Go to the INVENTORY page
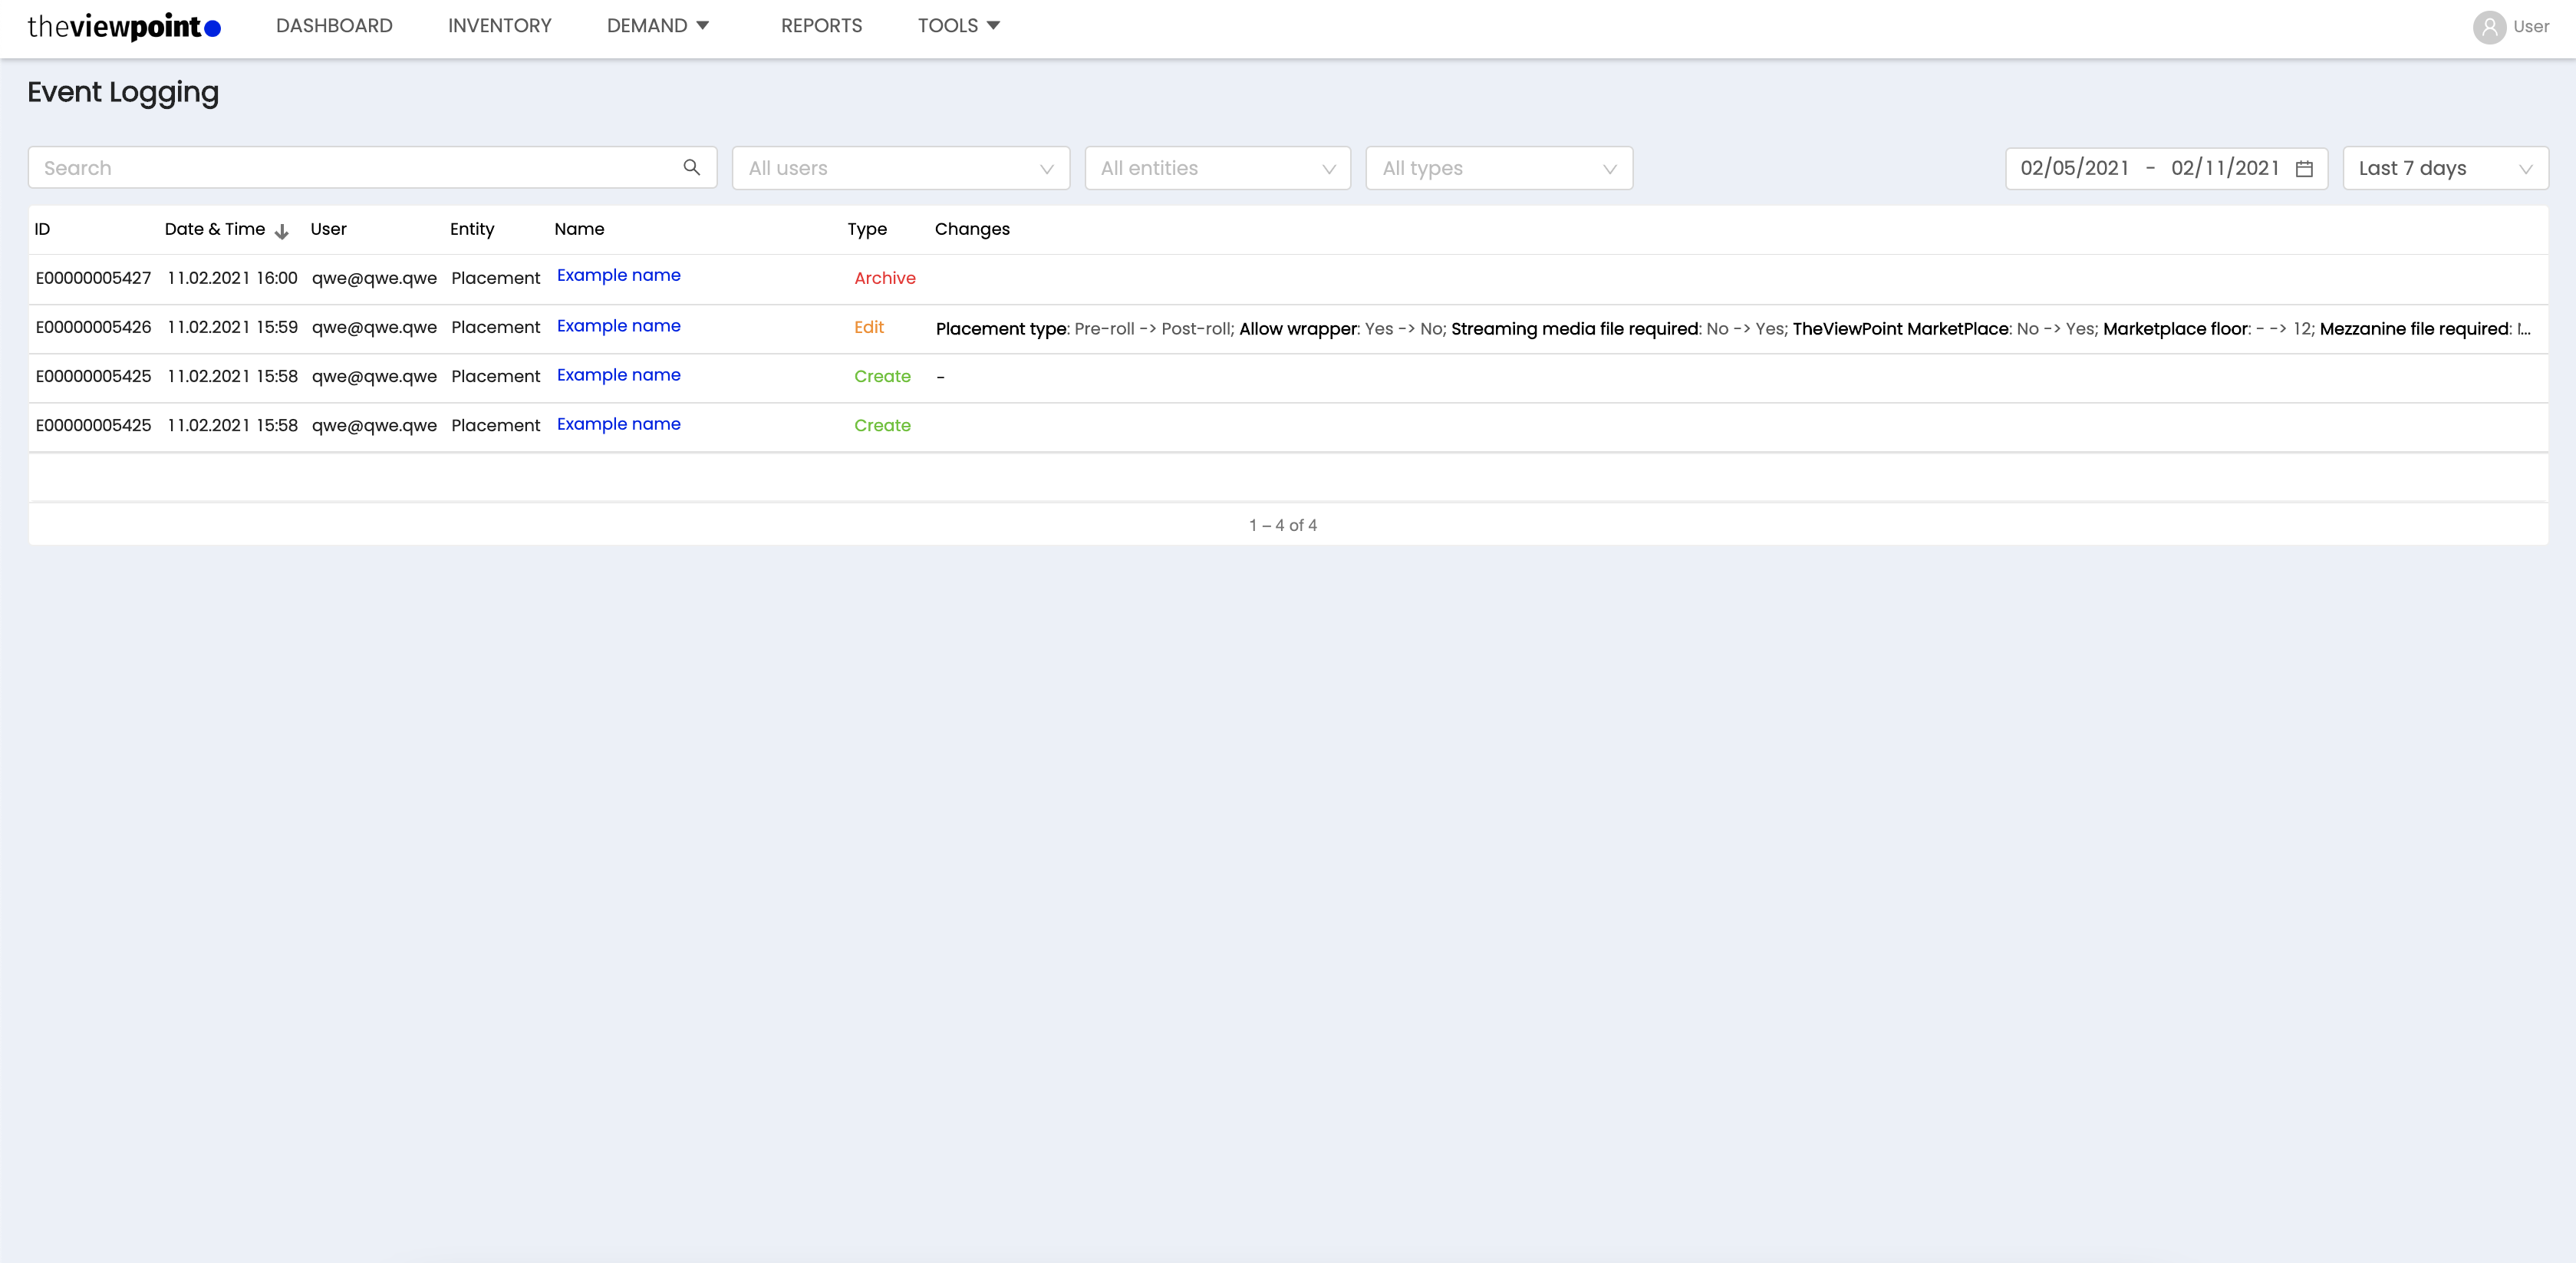 coord(500,26)
